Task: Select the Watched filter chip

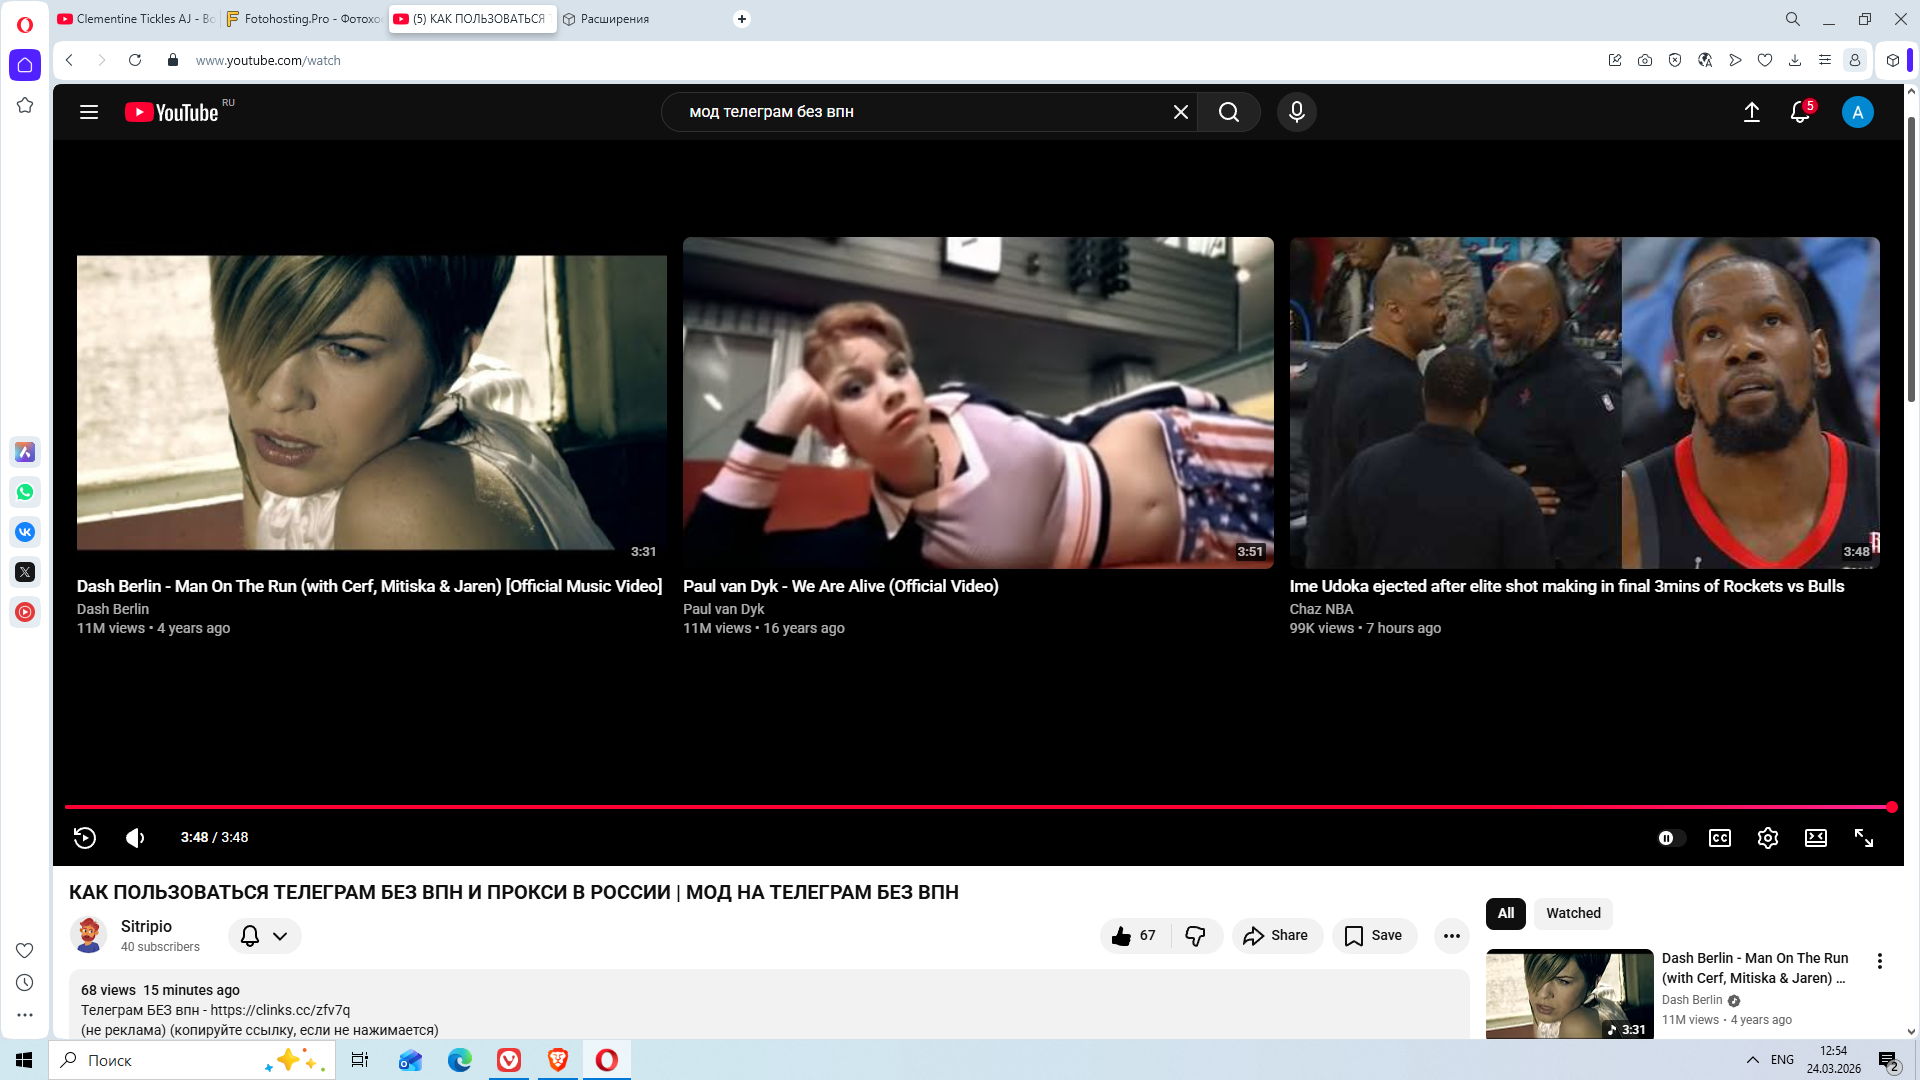Action: (x=1572, y=913)
